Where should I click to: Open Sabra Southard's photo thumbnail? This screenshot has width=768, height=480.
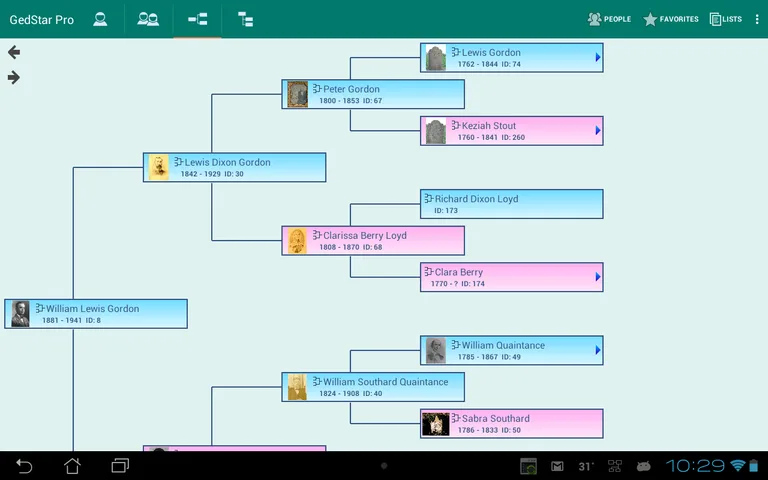pos(435,424)
